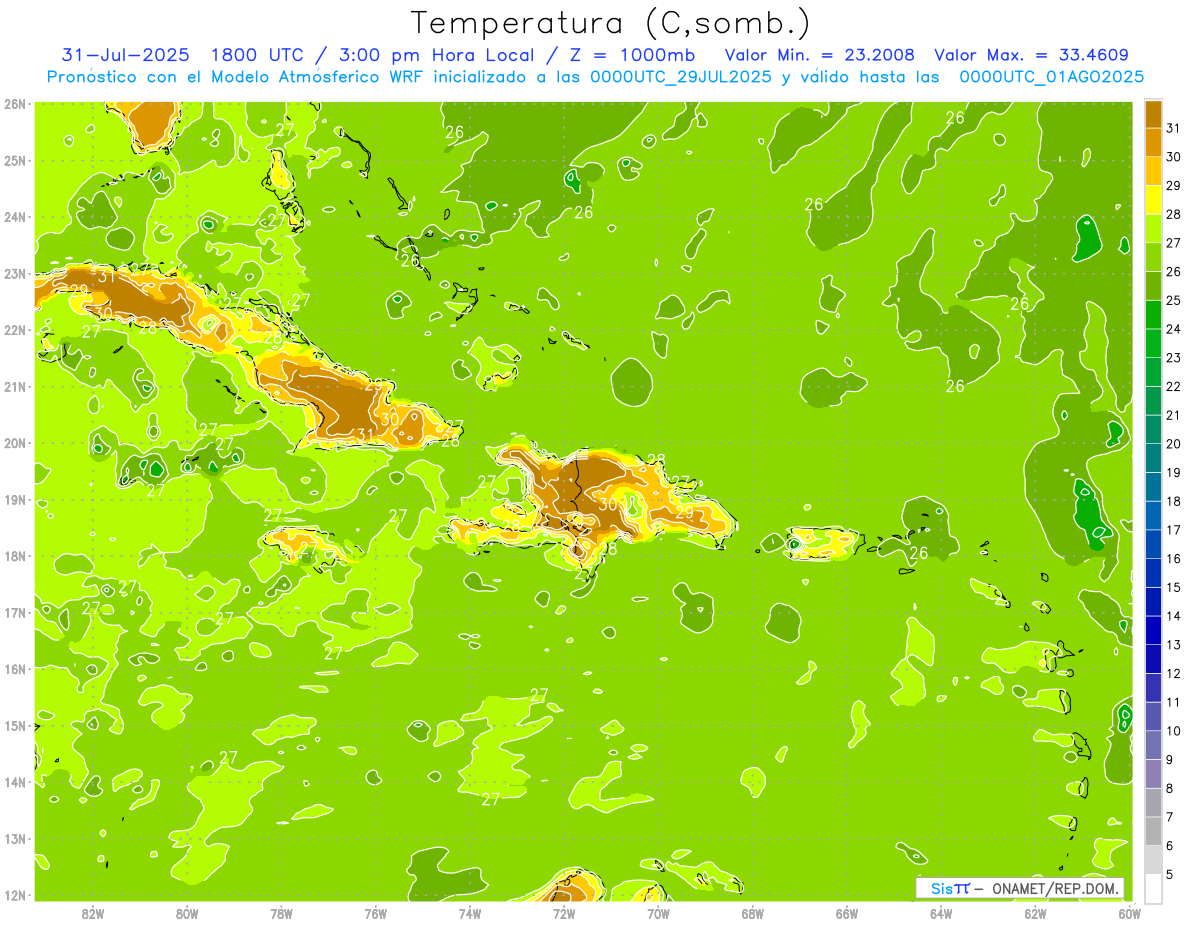Screen dimensions: 1200x927
Task: Click color scale number '10'
Action: (x=1175, y=731)
